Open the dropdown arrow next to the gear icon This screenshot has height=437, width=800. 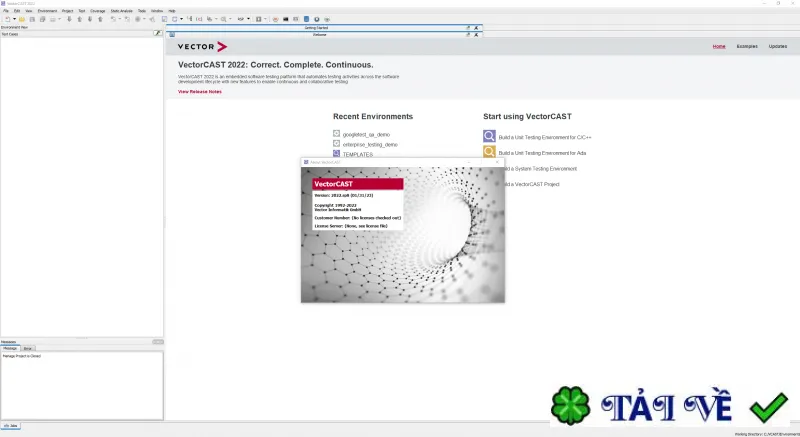(x=144, y=19)
